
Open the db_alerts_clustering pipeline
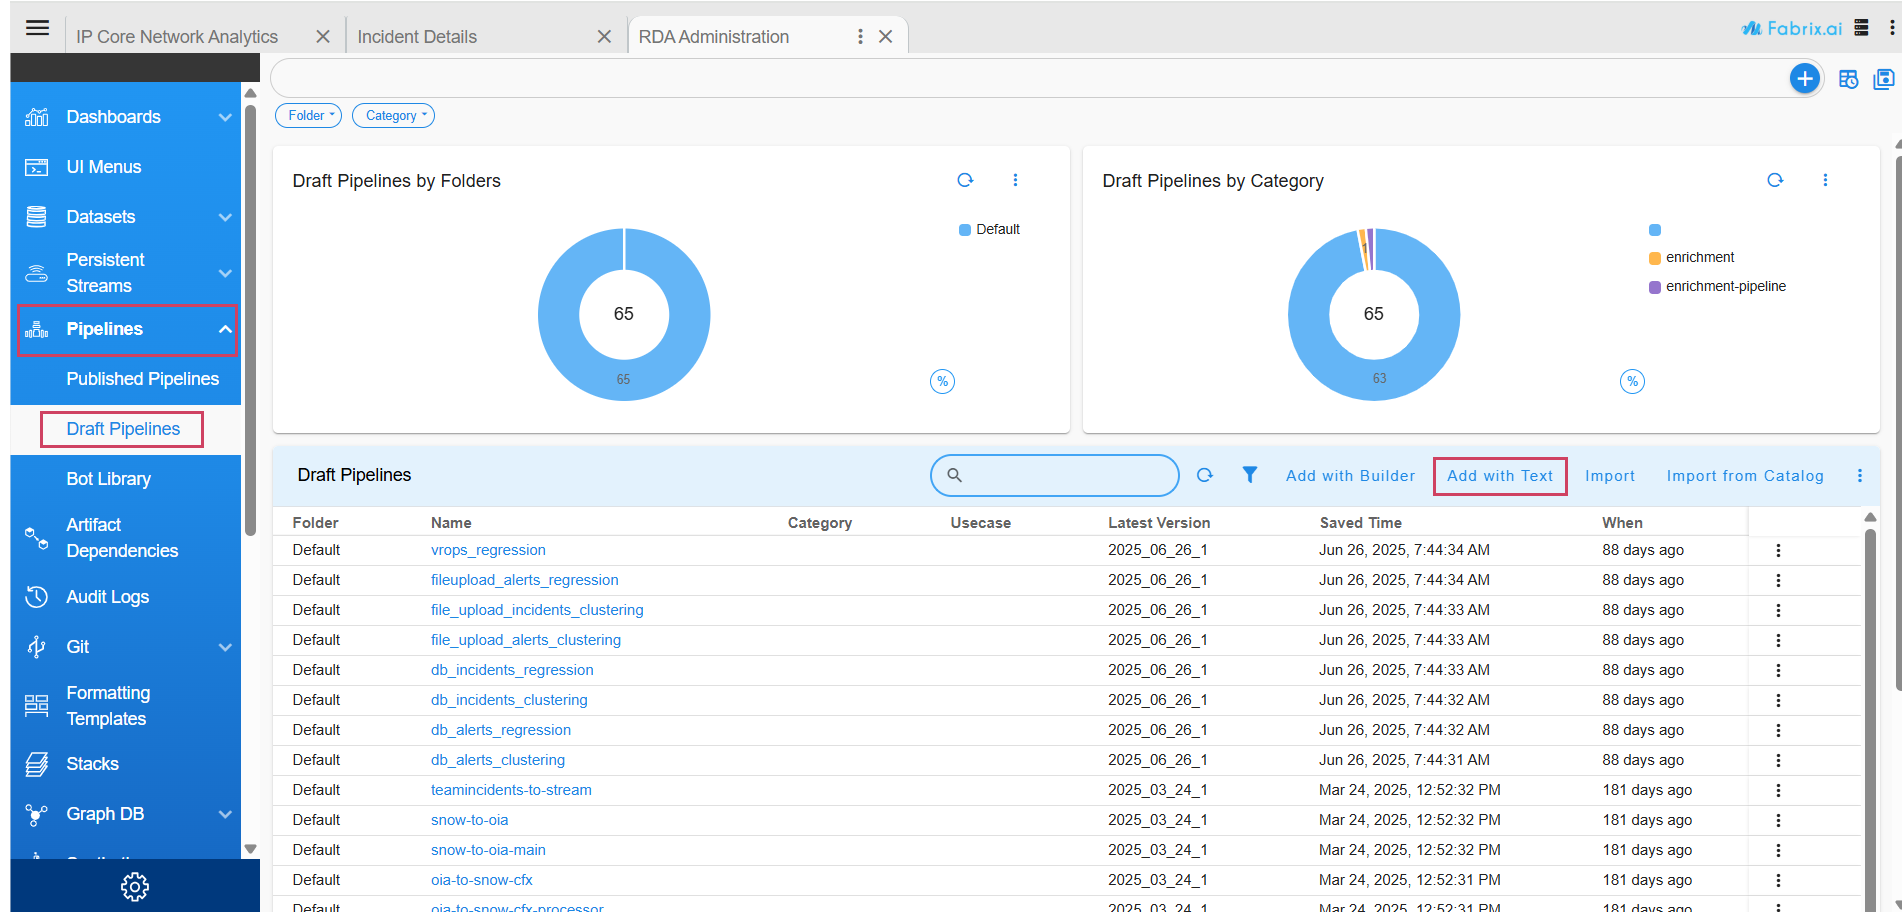(x=497, y=759)
